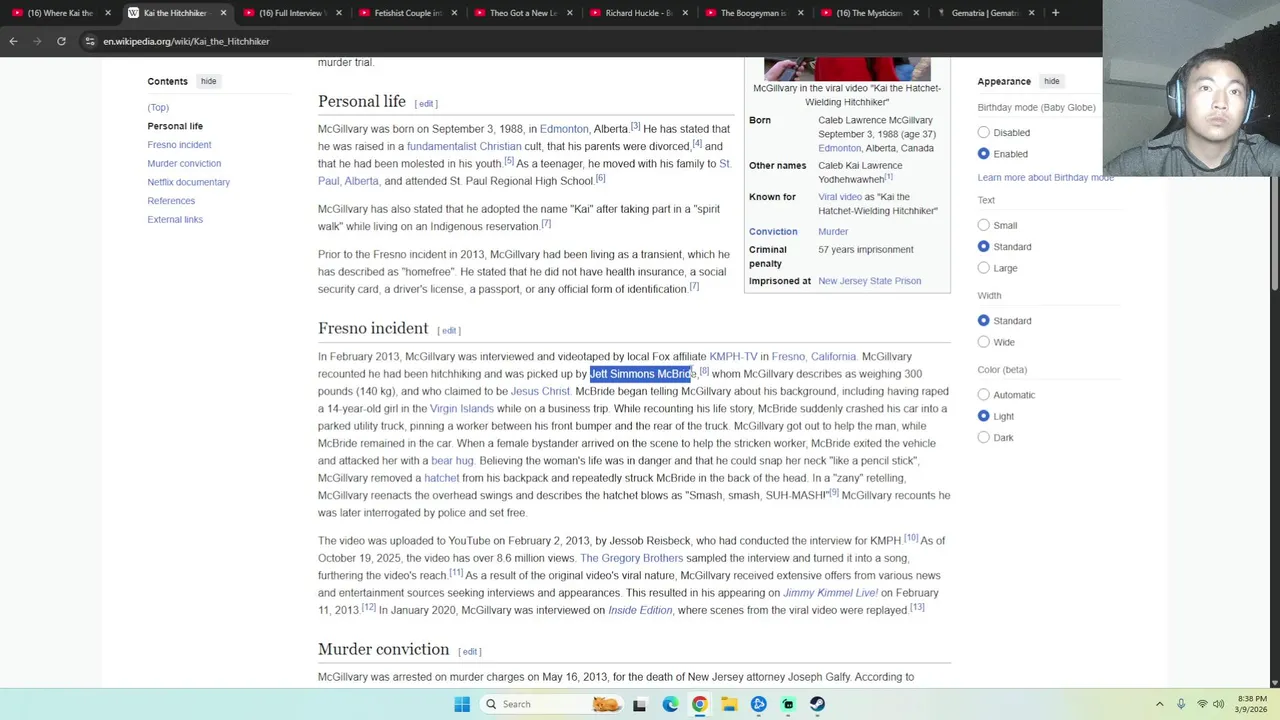Edit the Personal life section
This screenshot has height=720, width=1280.
[426, 103]
